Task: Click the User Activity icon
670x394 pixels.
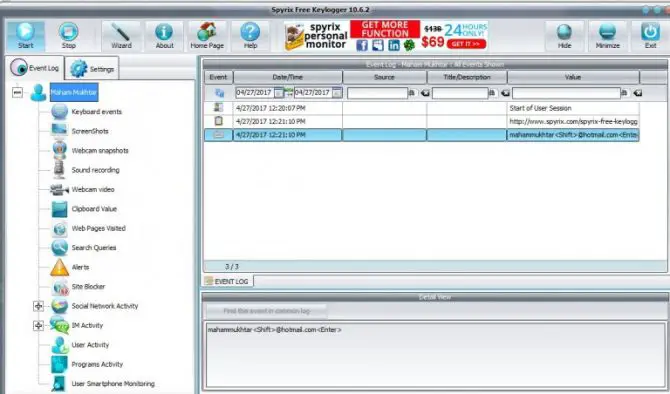Action: coord(59,345)
